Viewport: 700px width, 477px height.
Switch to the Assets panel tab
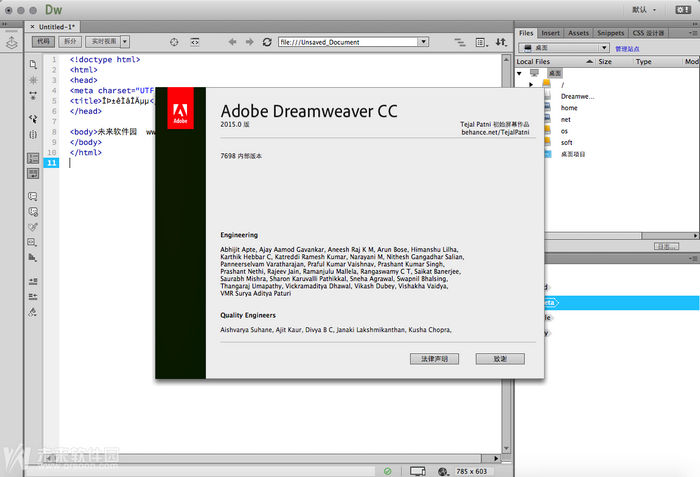[x=579, y=33]
